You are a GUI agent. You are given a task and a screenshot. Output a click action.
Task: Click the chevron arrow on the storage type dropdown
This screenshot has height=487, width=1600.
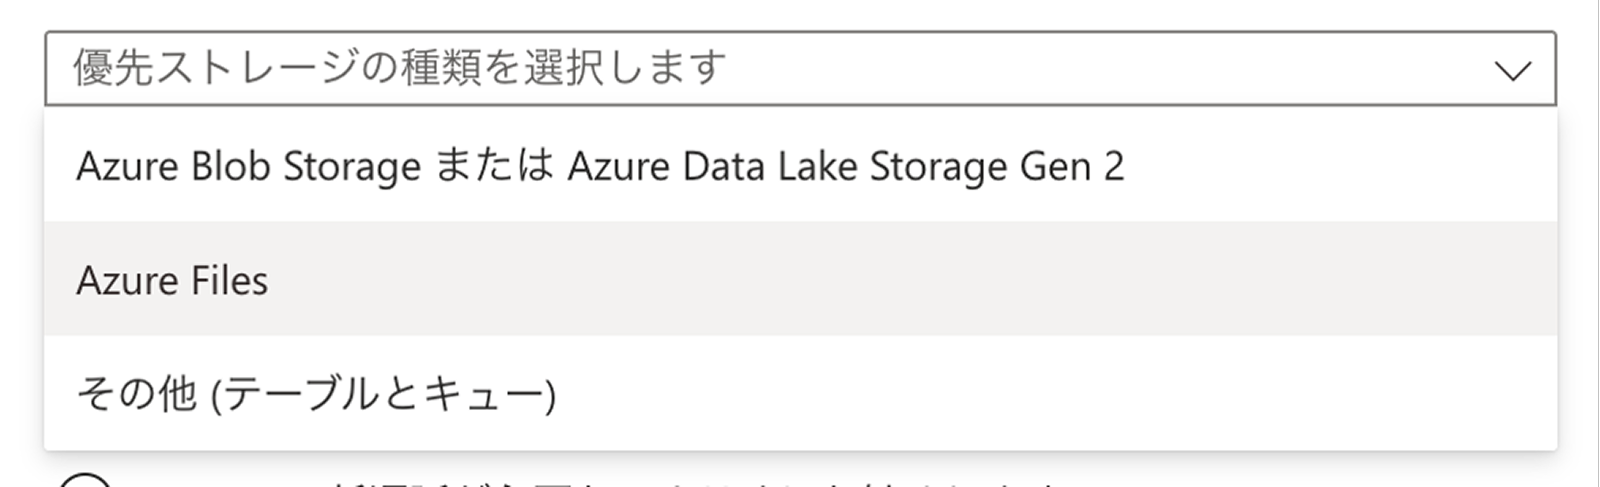(1512, 71)
